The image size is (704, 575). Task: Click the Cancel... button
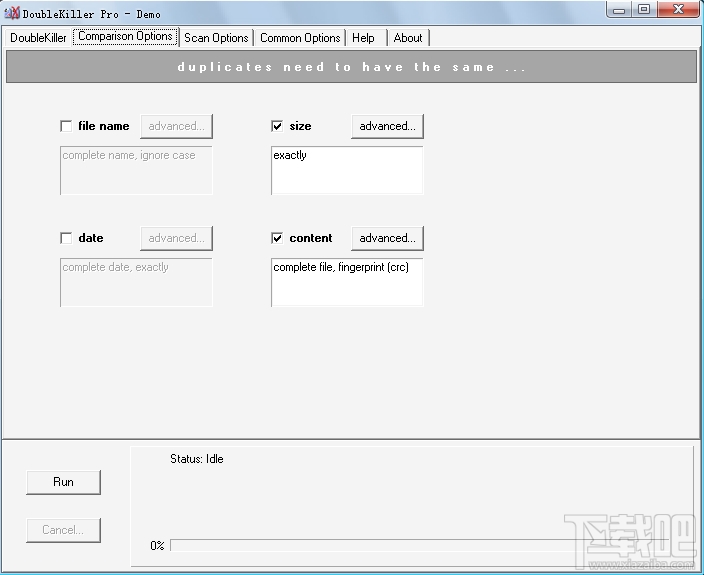tap(63, 530)
